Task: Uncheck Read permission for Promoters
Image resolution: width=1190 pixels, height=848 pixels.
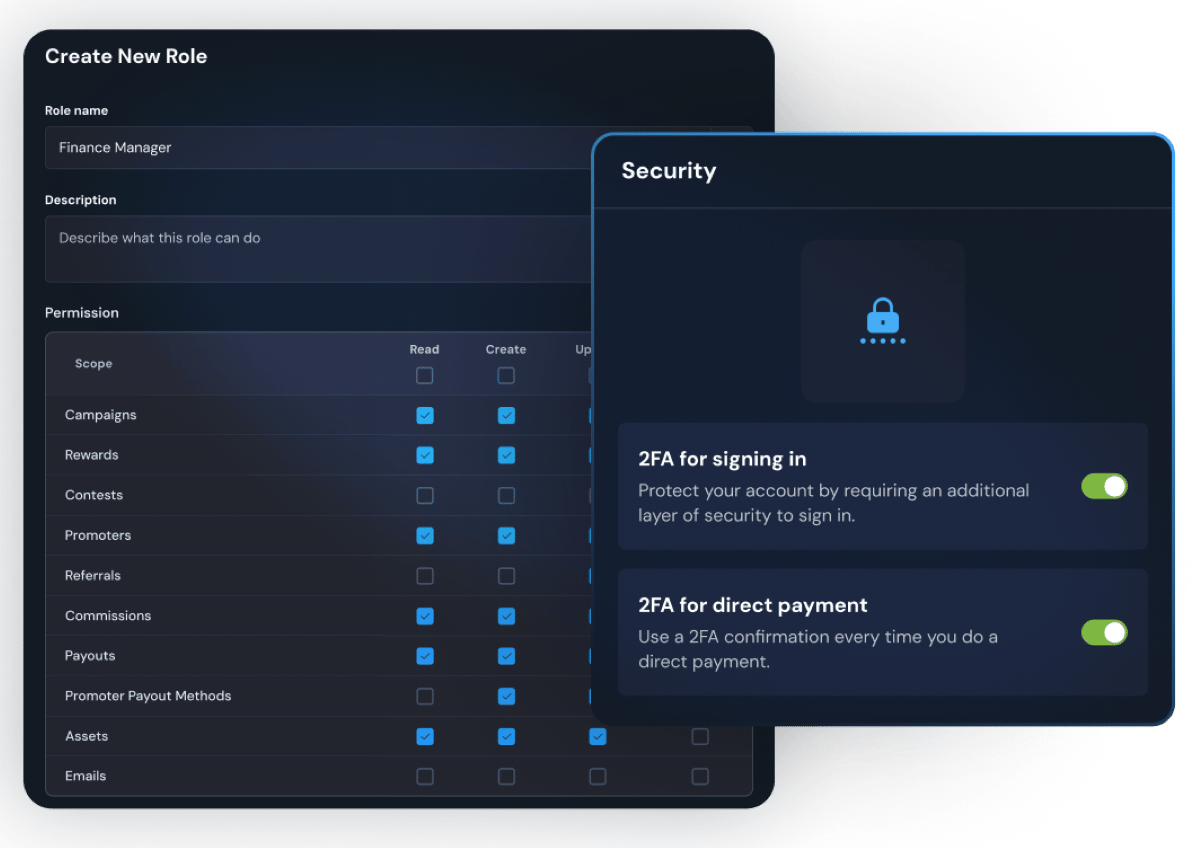Action: 425,536
